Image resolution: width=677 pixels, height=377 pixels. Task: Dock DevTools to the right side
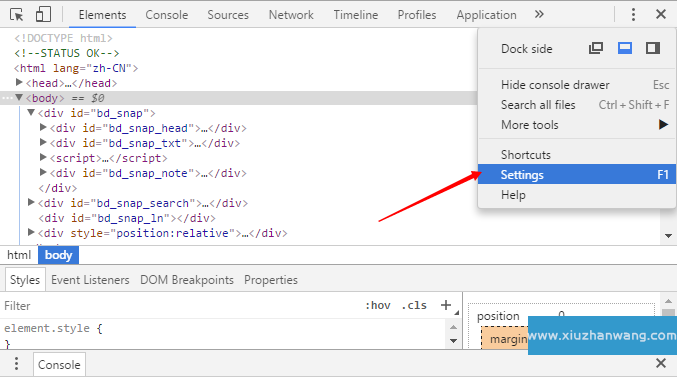click(653, 48)
